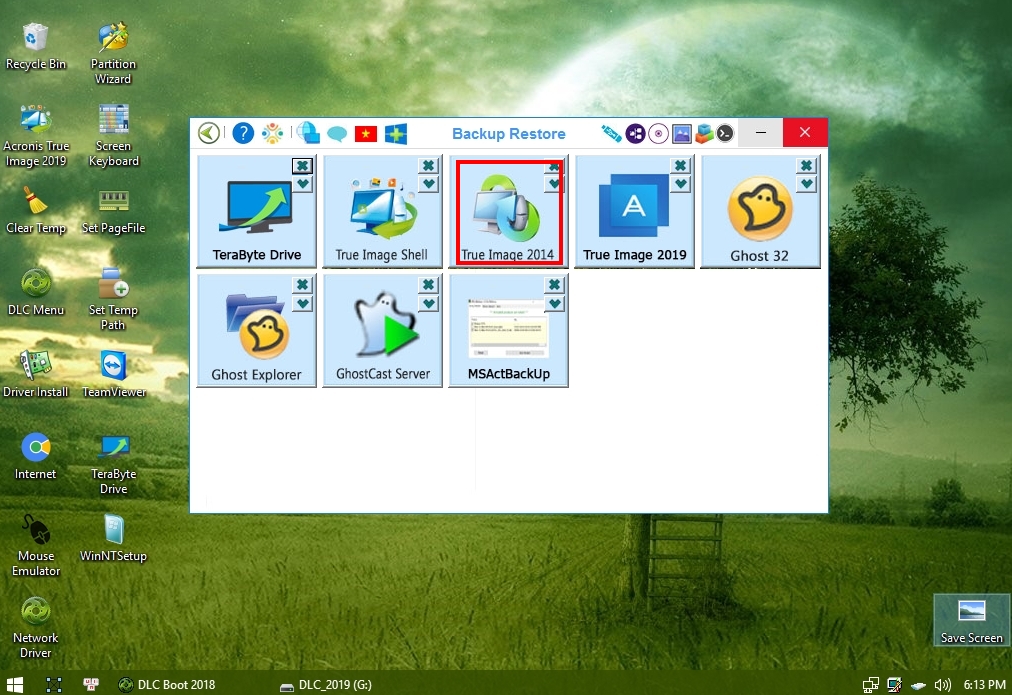Minimize the Backup Restore window
The height and width of the screenshot is (695, 1012).
761,133
